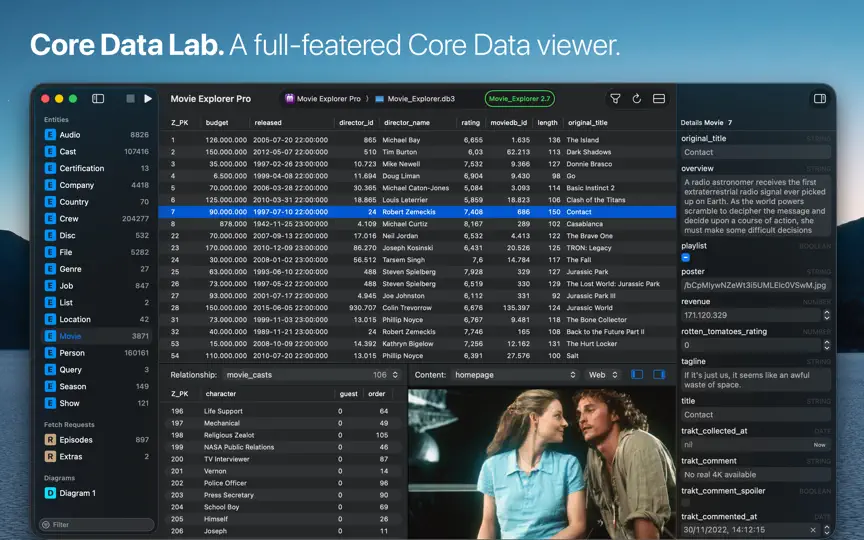Select the Casablanca movie row

(x=417, y=224)
